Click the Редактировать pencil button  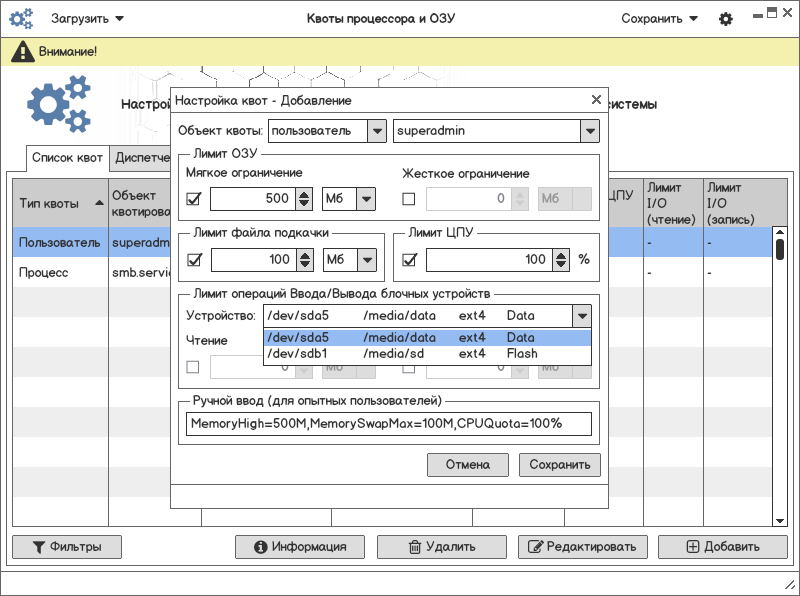click(581, 547)
